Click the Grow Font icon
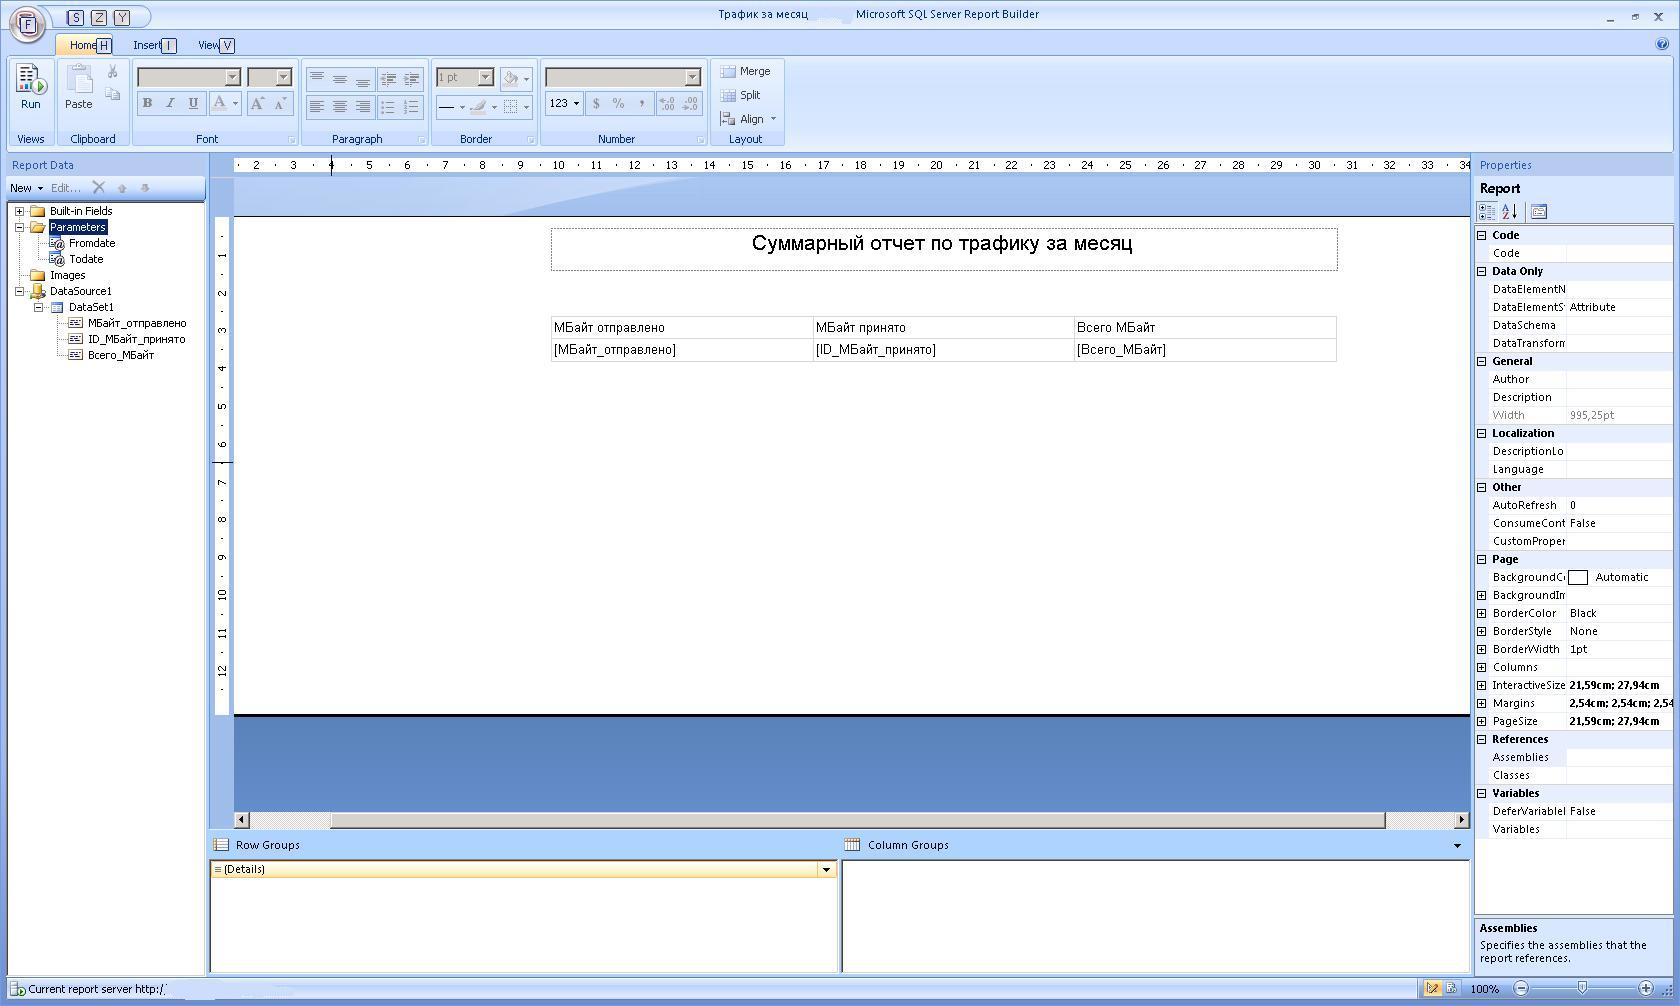The image size is (1680, 1006). [258, 103]
